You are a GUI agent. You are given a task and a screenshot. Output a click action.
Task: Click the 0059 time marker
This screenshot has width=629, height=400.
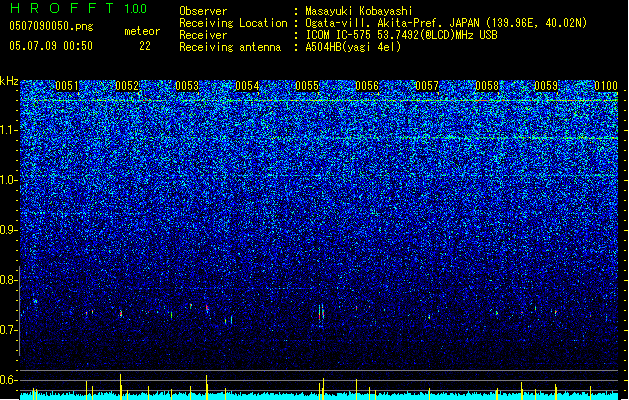[546, 86]
